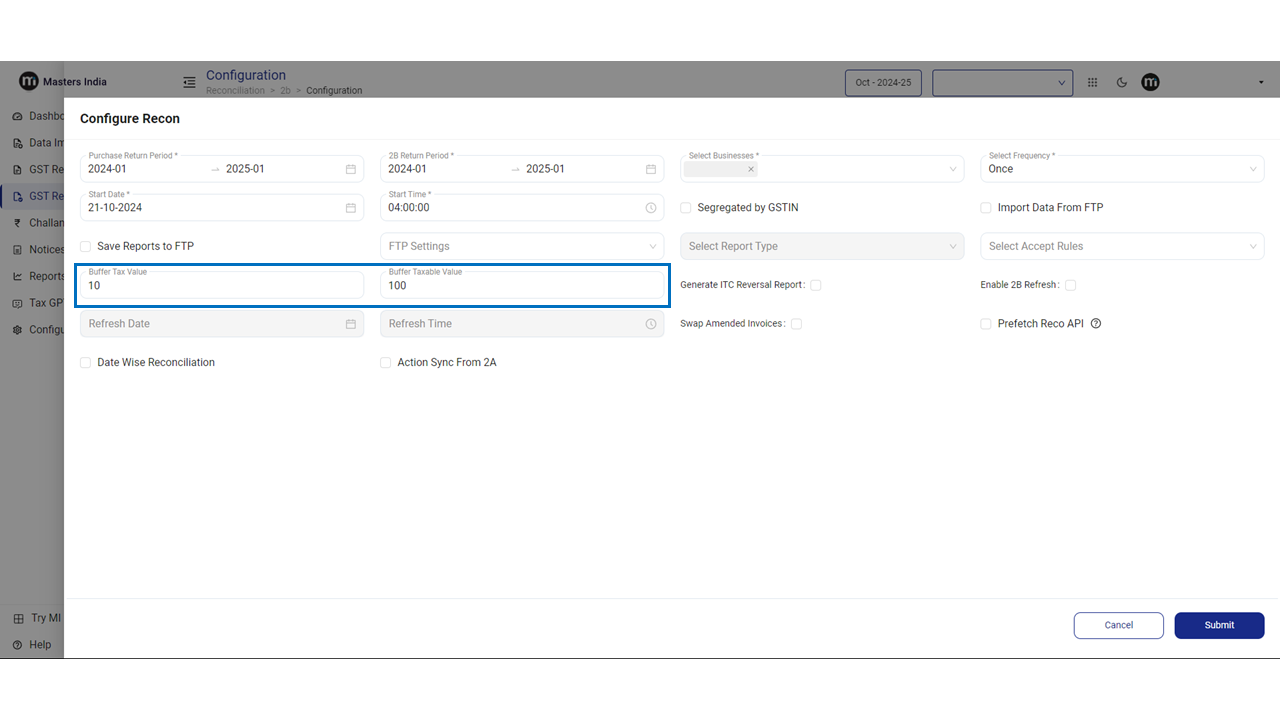Open calendar icon in Start Date field
Screen dimensions: 1280x720
pyautogui.click(x=351, y=208)
